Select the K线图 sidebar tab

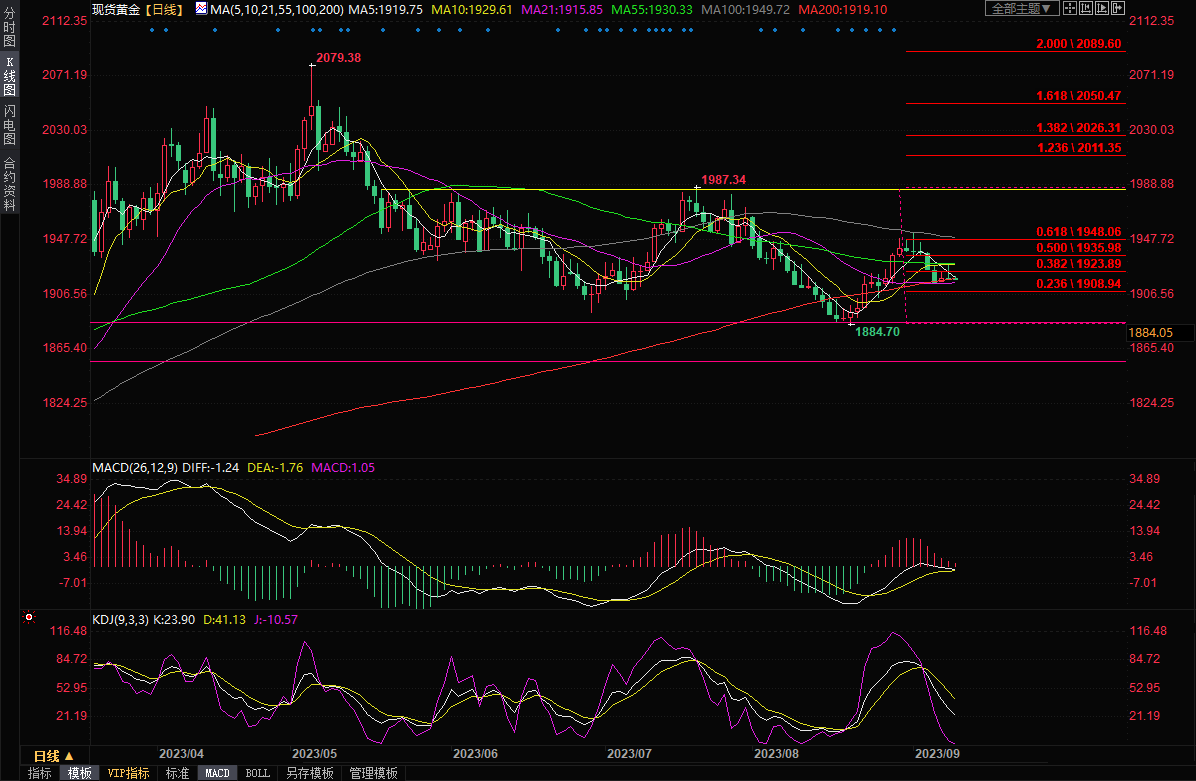click(10, 76)
